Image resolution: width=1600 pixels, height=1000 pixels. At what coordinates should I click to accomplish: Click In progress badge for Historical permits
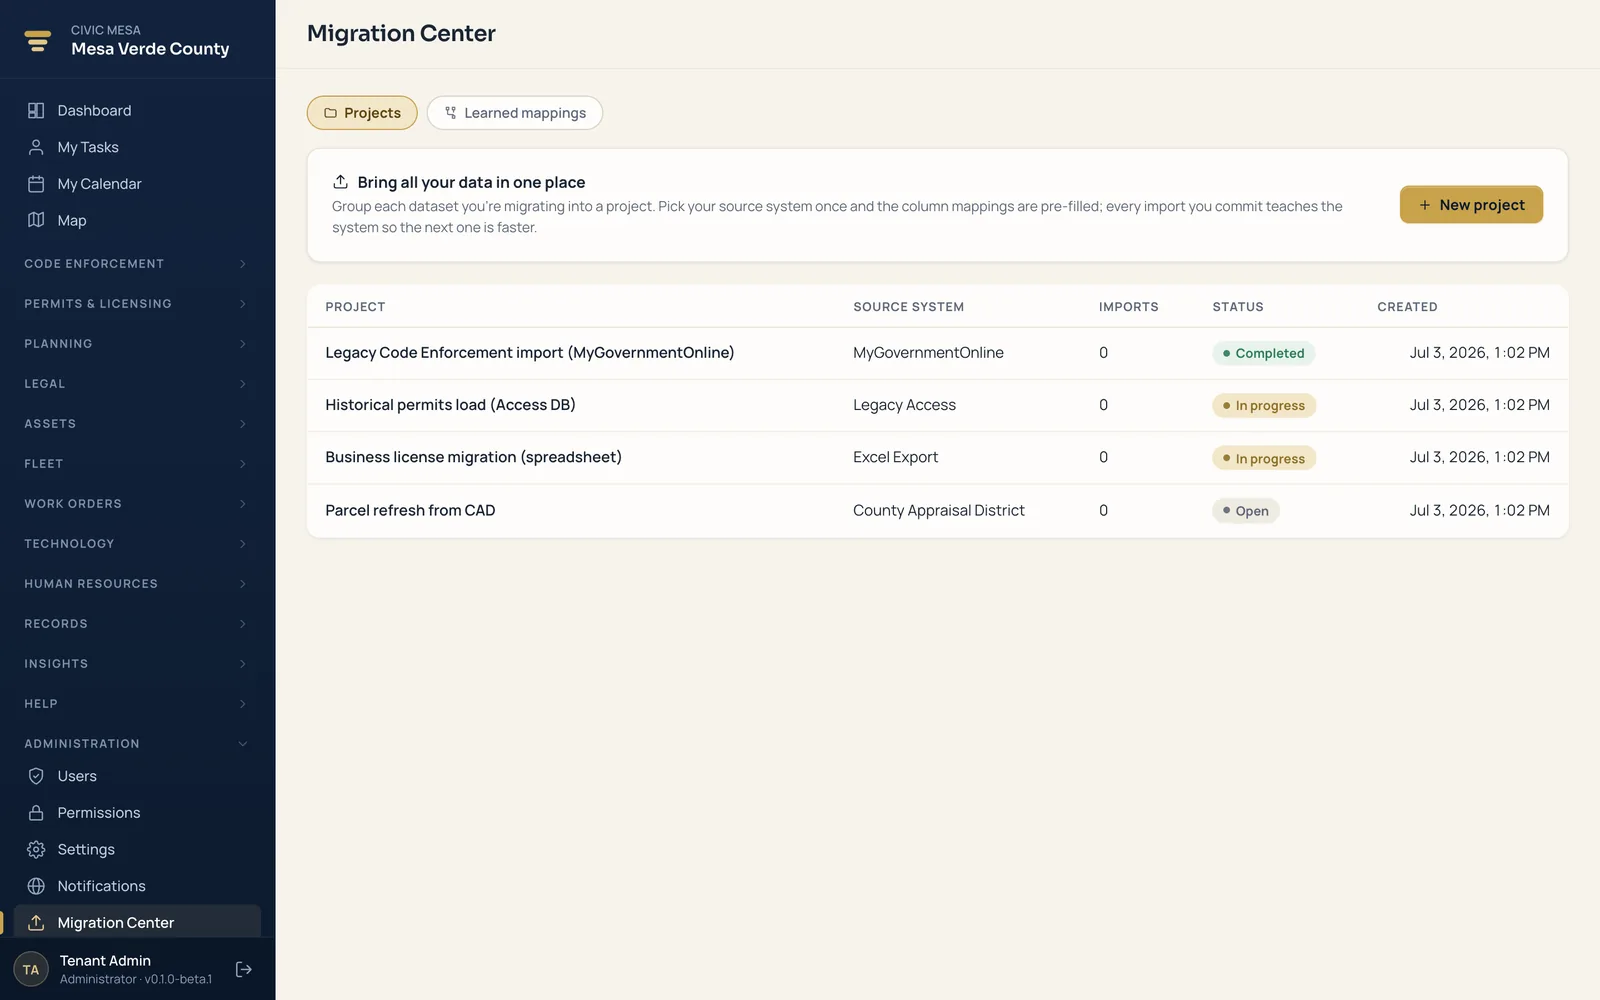(x=1264, y=405)
